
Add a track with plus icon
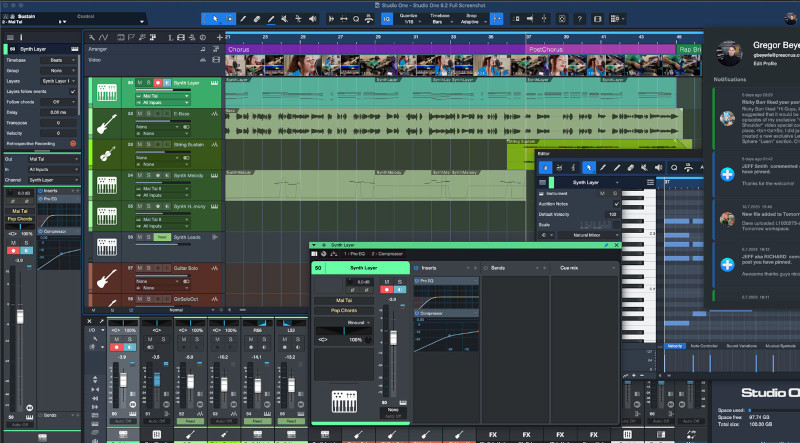pos(219,37)
